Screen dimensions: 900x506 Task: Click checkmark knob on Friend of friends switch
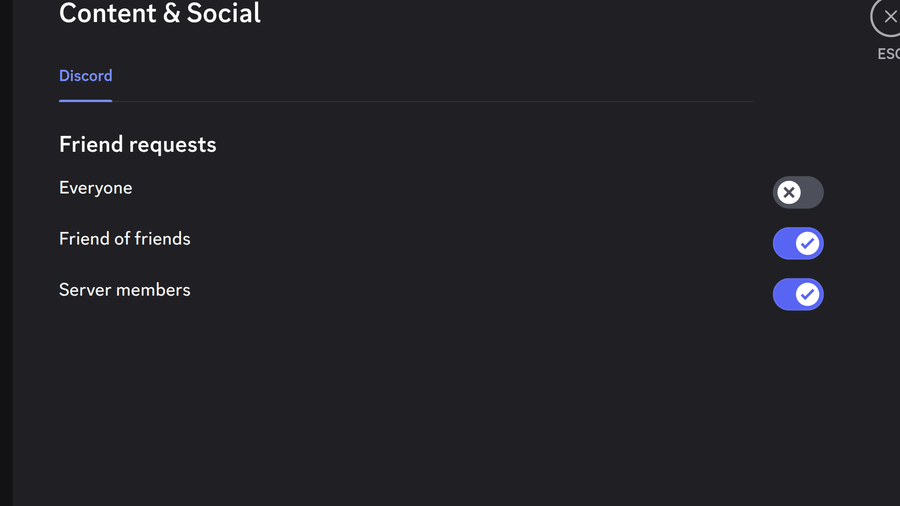(807, 243)
